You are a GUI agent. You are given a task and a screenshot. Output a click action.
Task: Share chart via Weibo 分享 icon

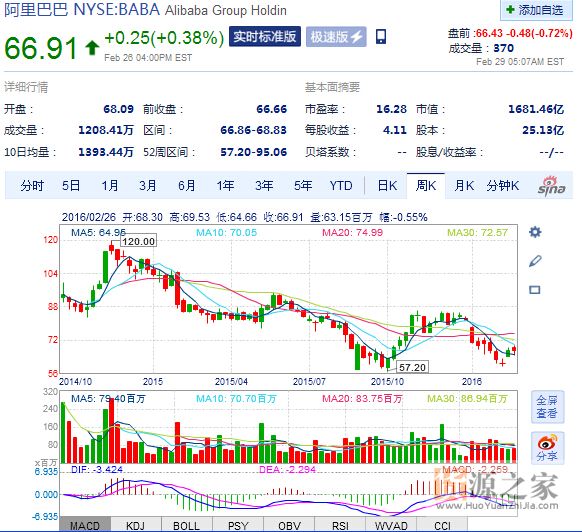coord(547,448)
